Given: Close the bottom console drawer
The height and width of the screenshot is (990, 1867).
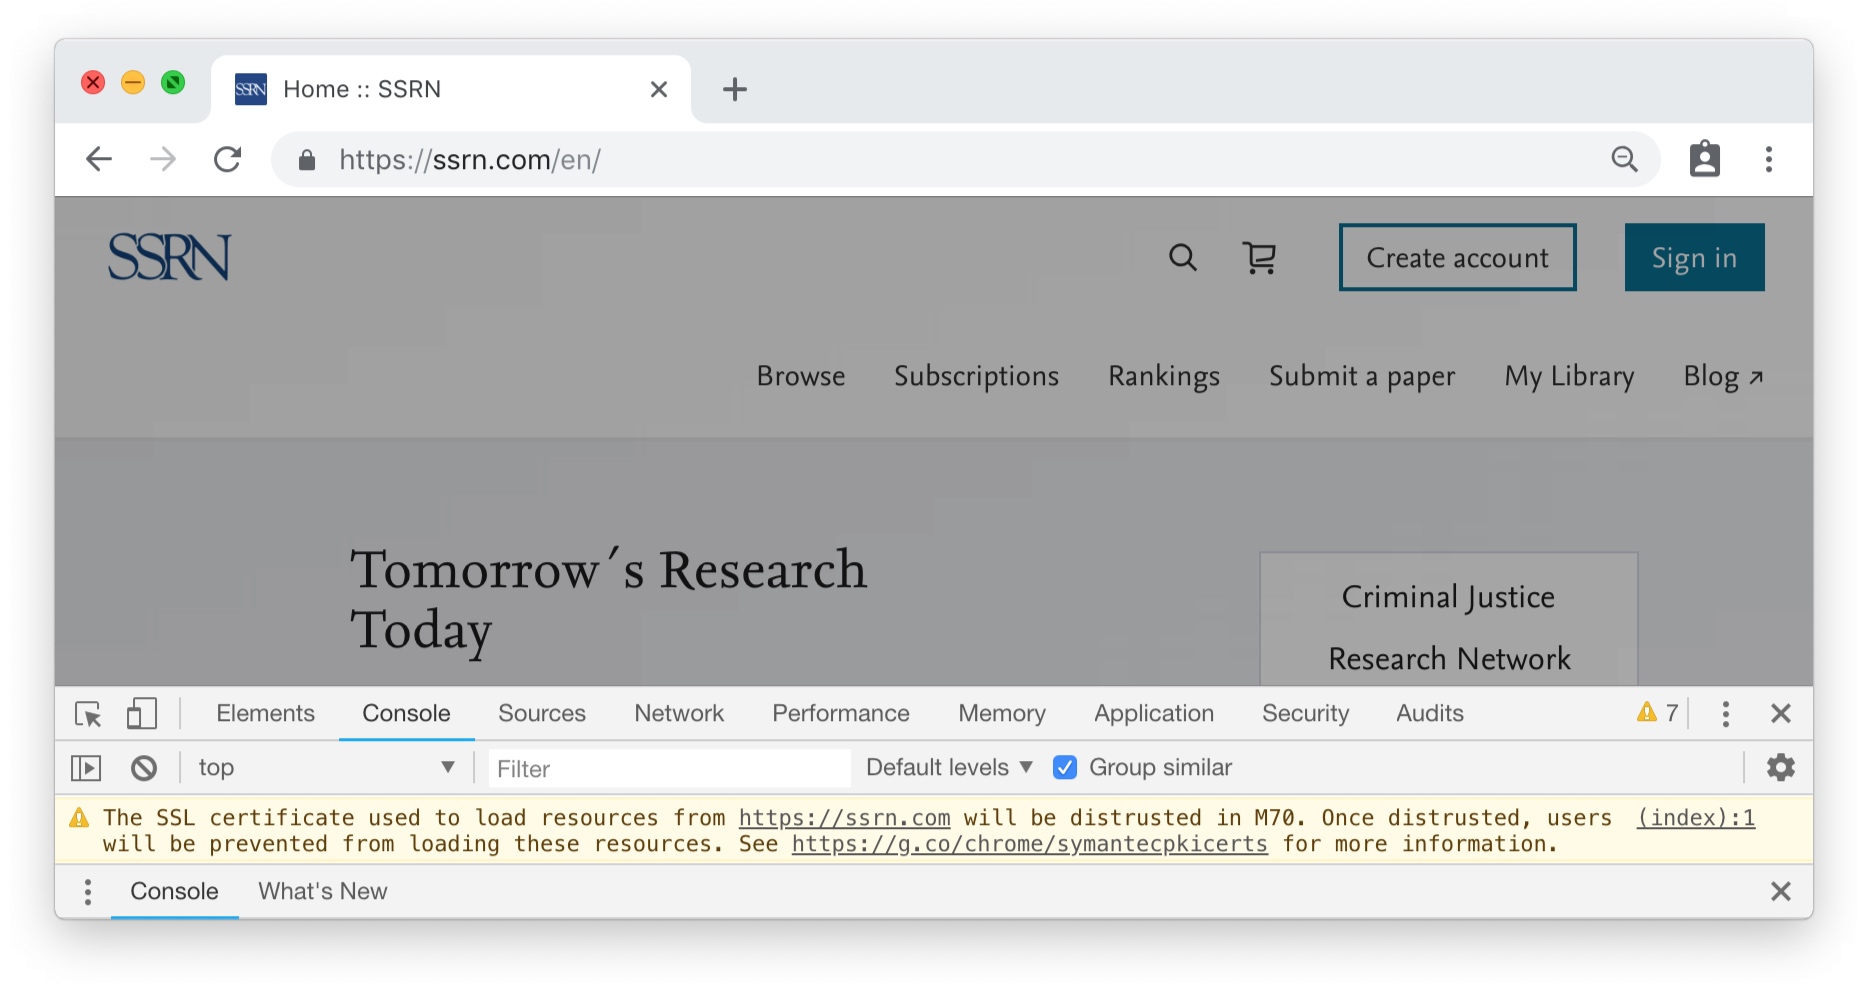Looking at the screenshot, I should coord(1781,892).
